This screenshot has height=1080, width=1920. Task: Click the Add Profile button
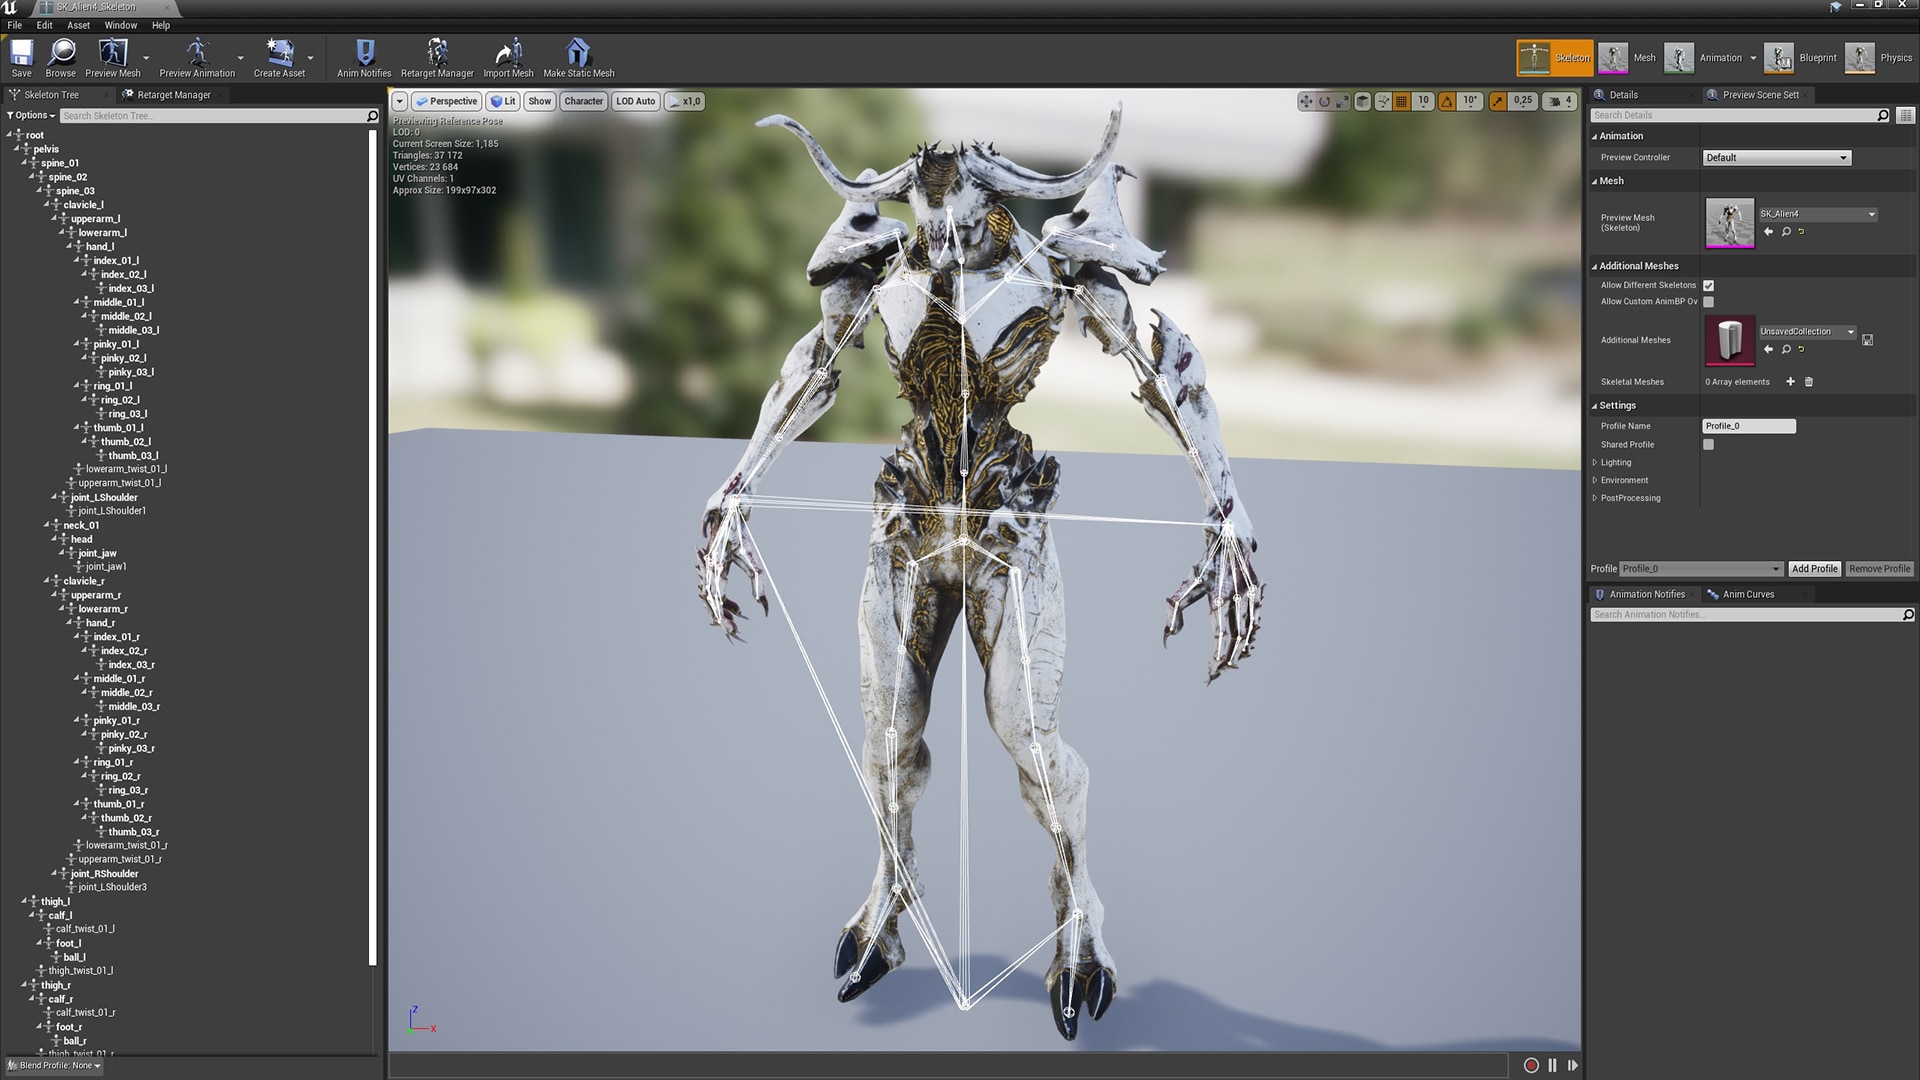[1814, 568]
